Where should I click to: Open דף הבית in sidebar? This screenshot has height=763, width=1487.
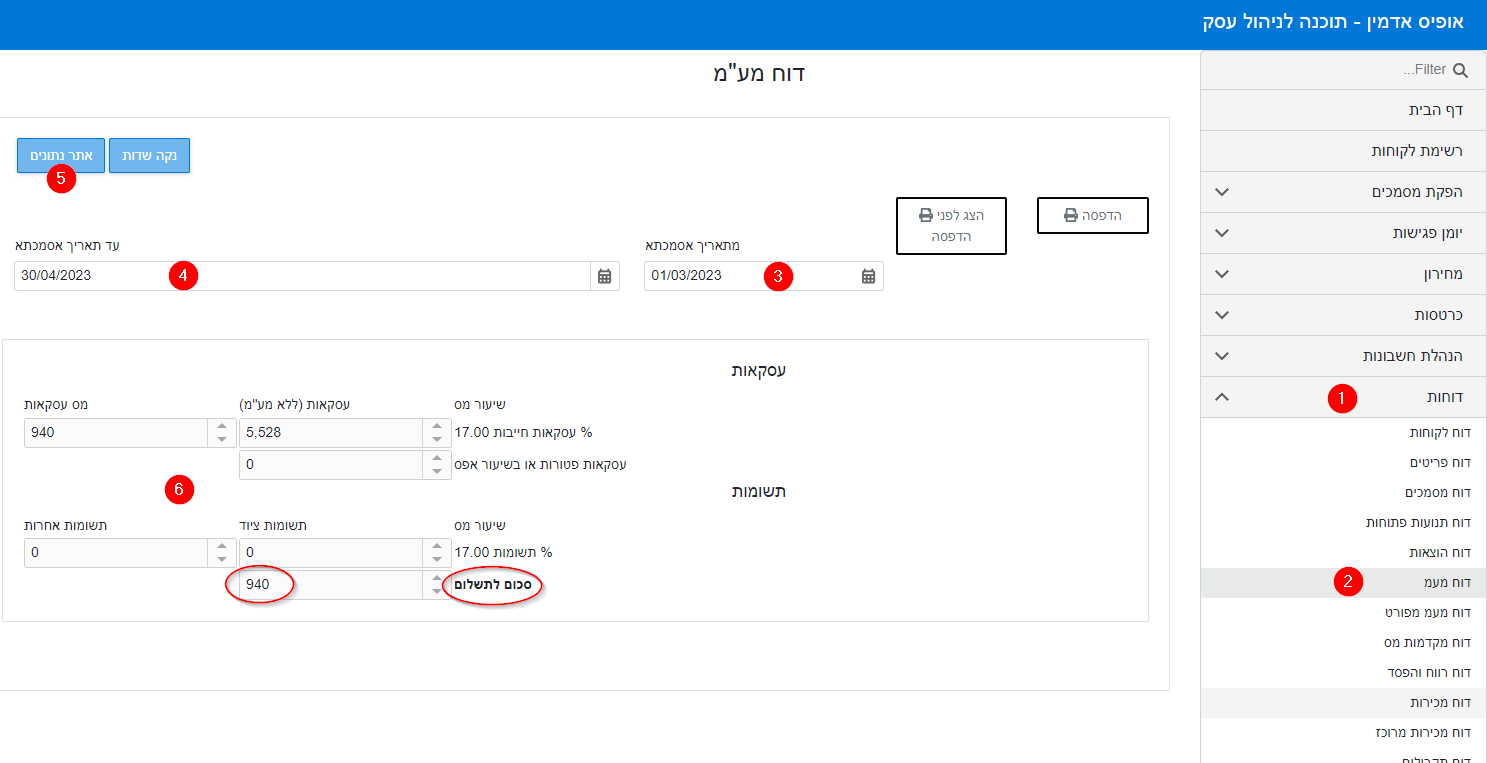click(x=1343, y=110)
